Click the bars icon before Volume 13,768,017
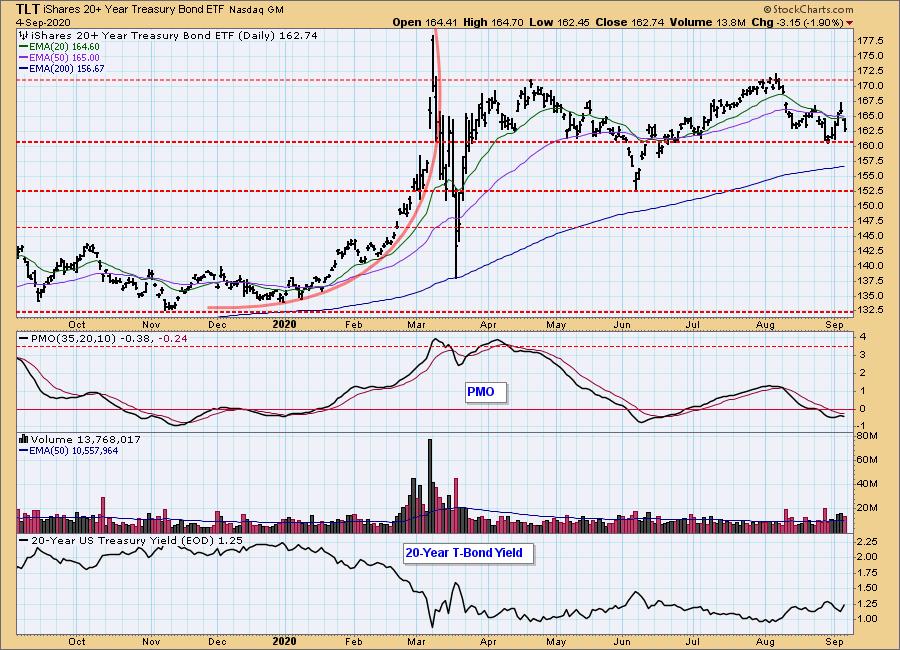 tap(24, 439)
